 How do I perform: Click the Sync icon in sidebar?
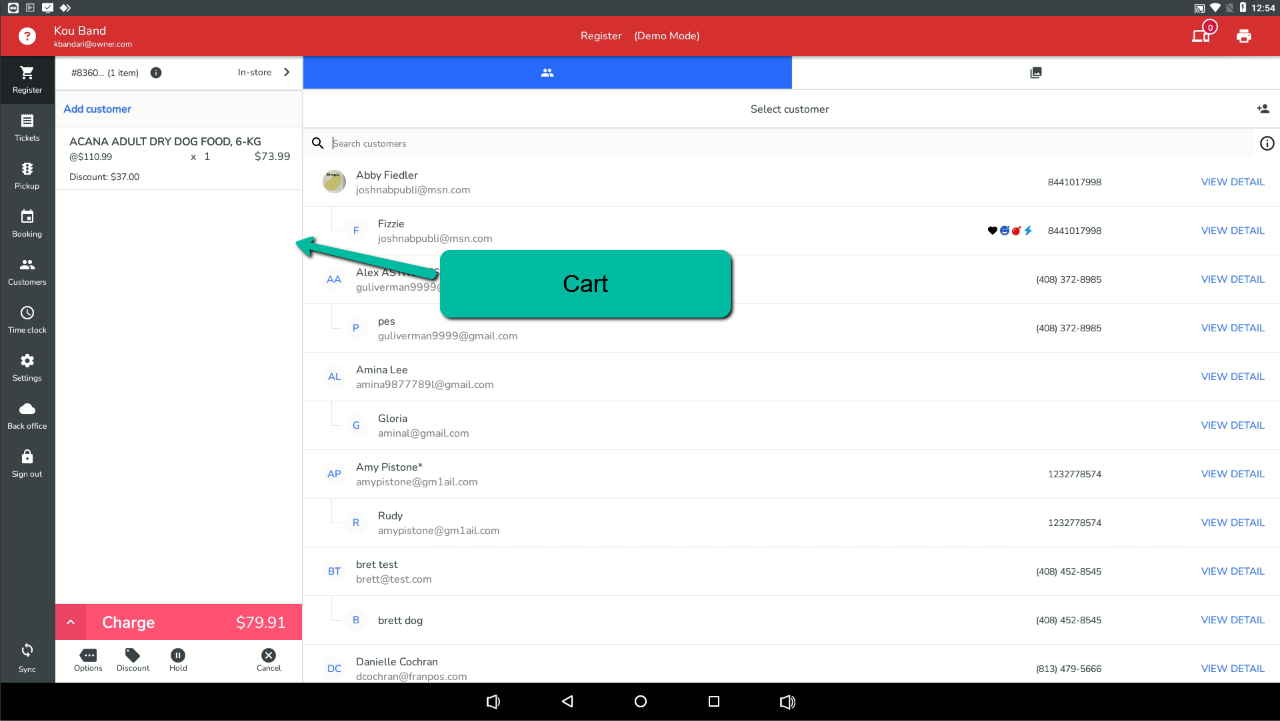tap(27, 657)
